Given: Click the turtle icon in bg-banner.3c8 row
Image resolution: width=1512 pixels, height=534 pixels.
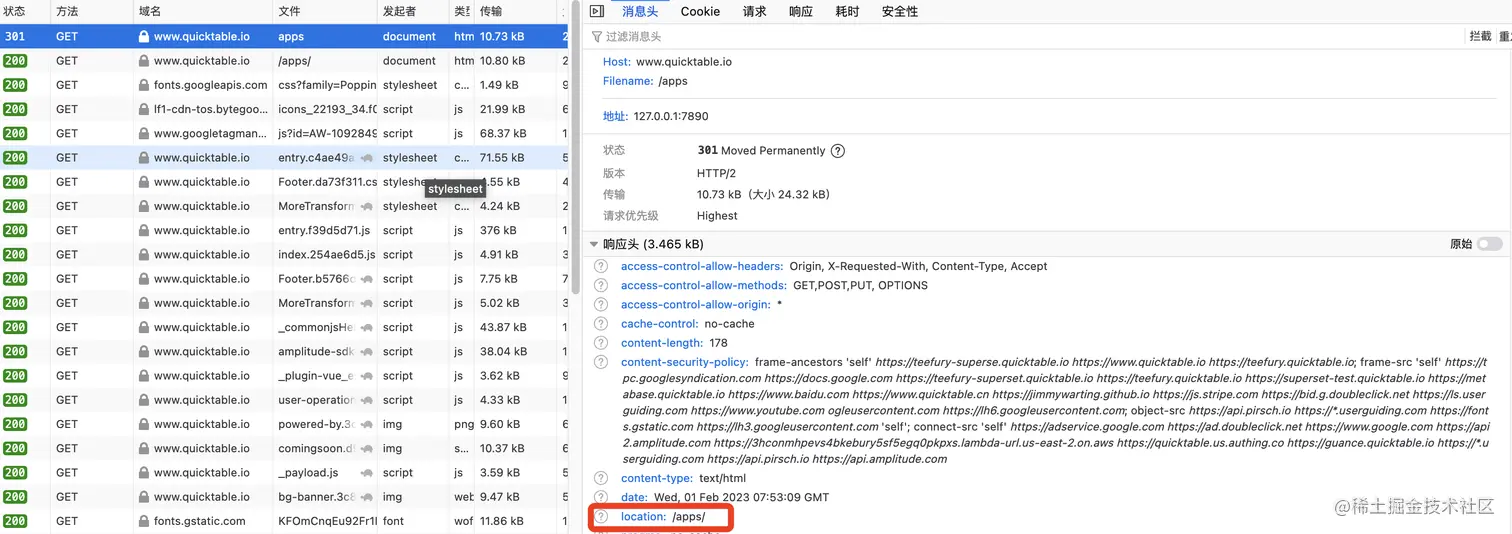Looking at the screenshot, I should tap(367, 497).
